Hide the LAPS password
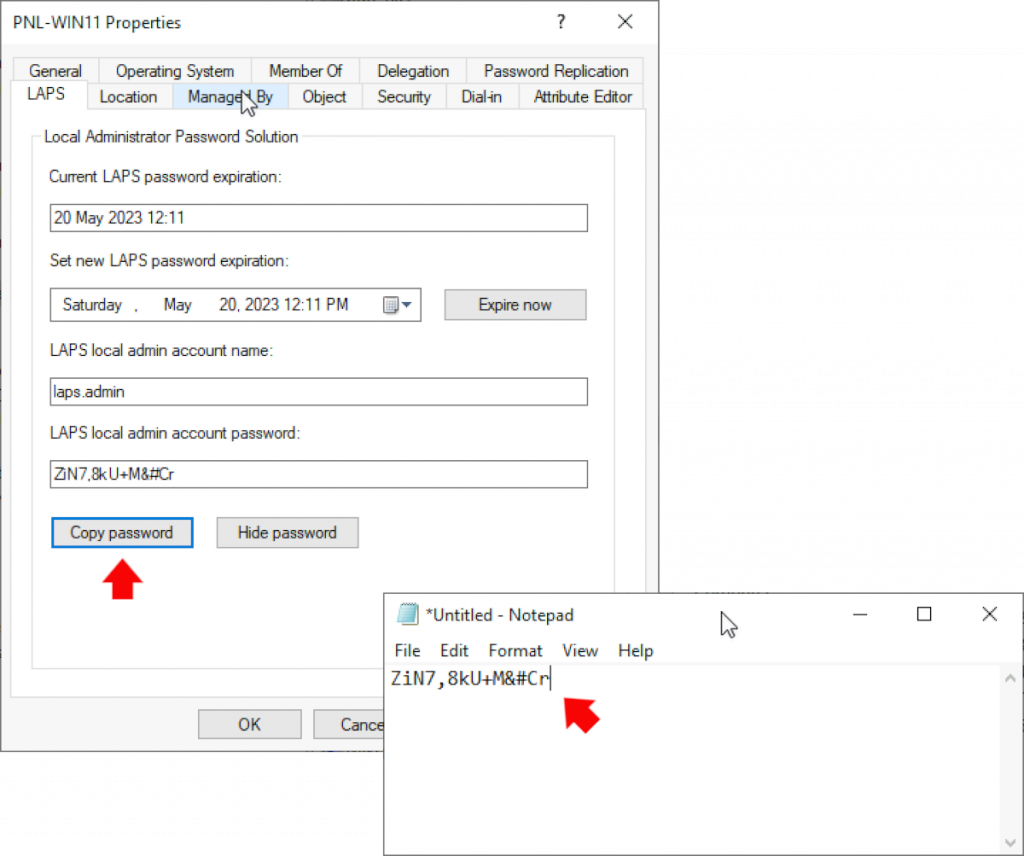Screen dimensions: 1024x856 pos(287,533)
